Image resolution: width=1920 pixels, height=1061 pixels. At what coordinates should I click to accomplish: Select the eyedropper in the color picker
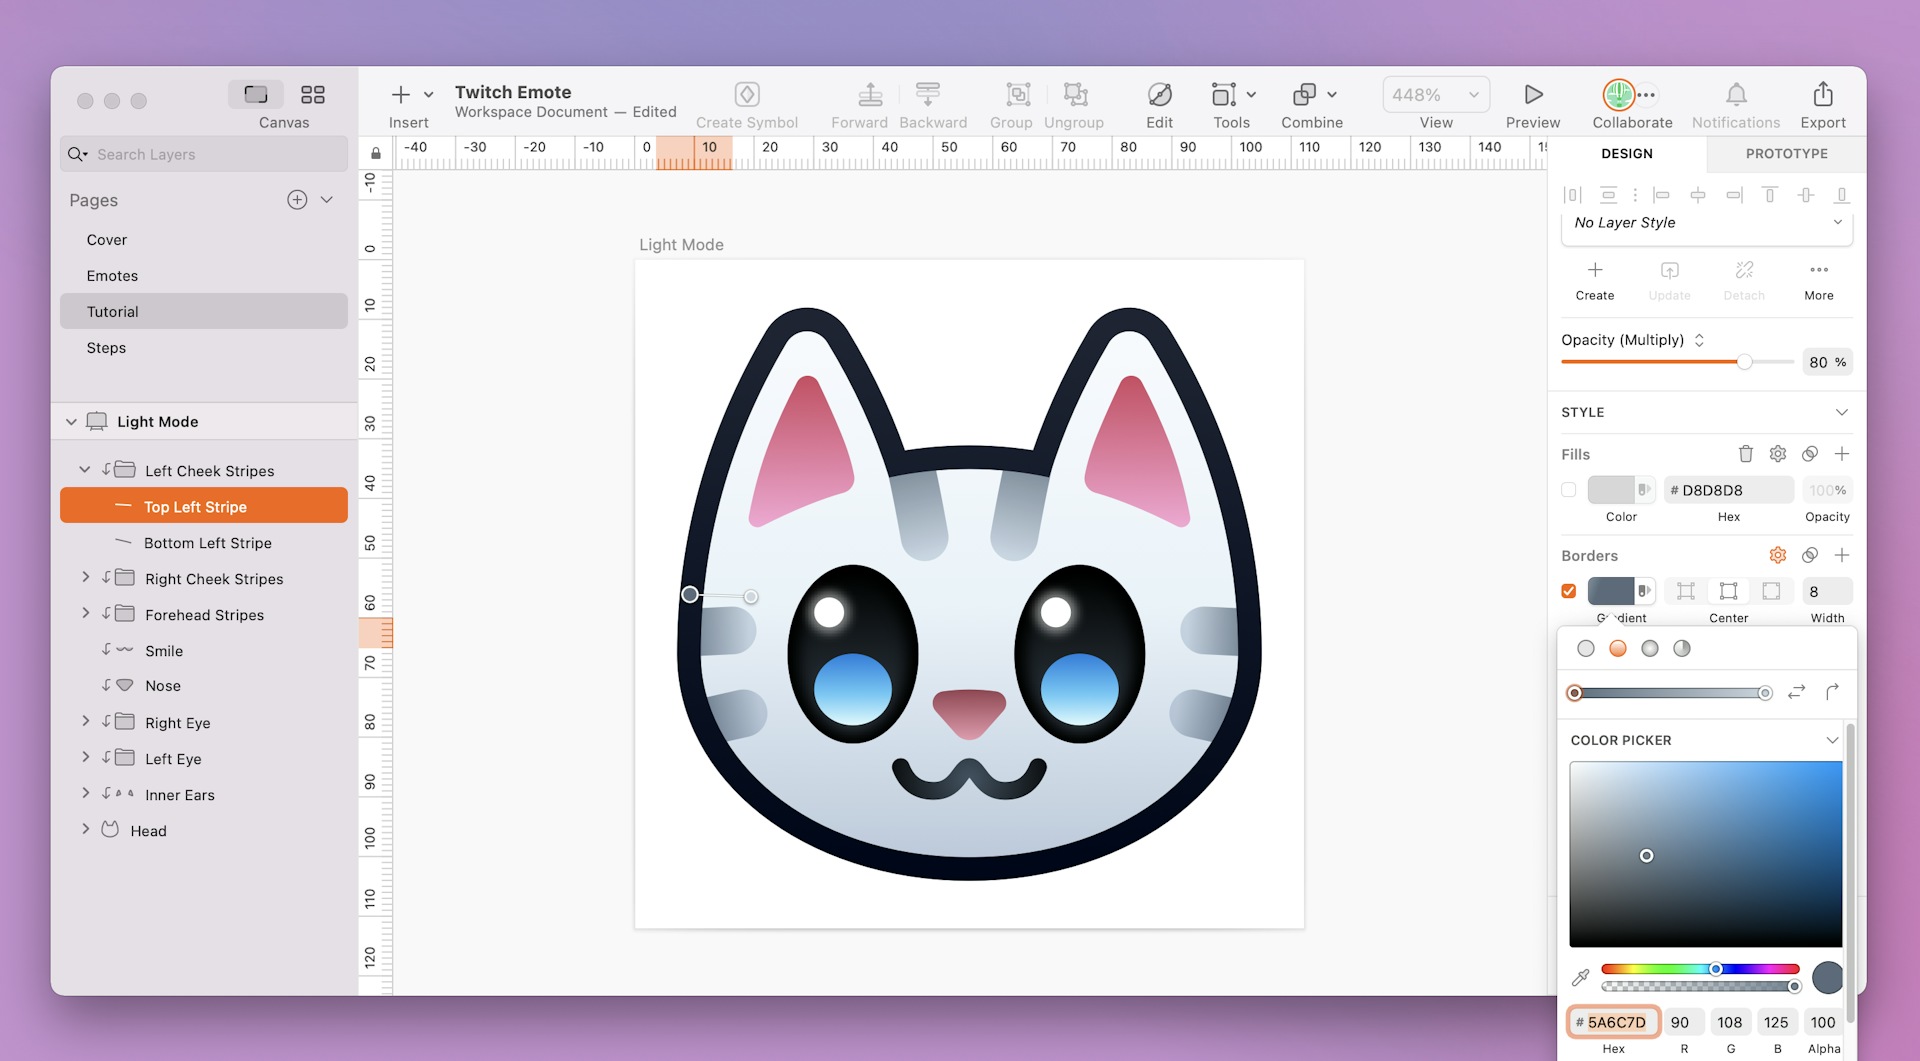[1581, 977]
